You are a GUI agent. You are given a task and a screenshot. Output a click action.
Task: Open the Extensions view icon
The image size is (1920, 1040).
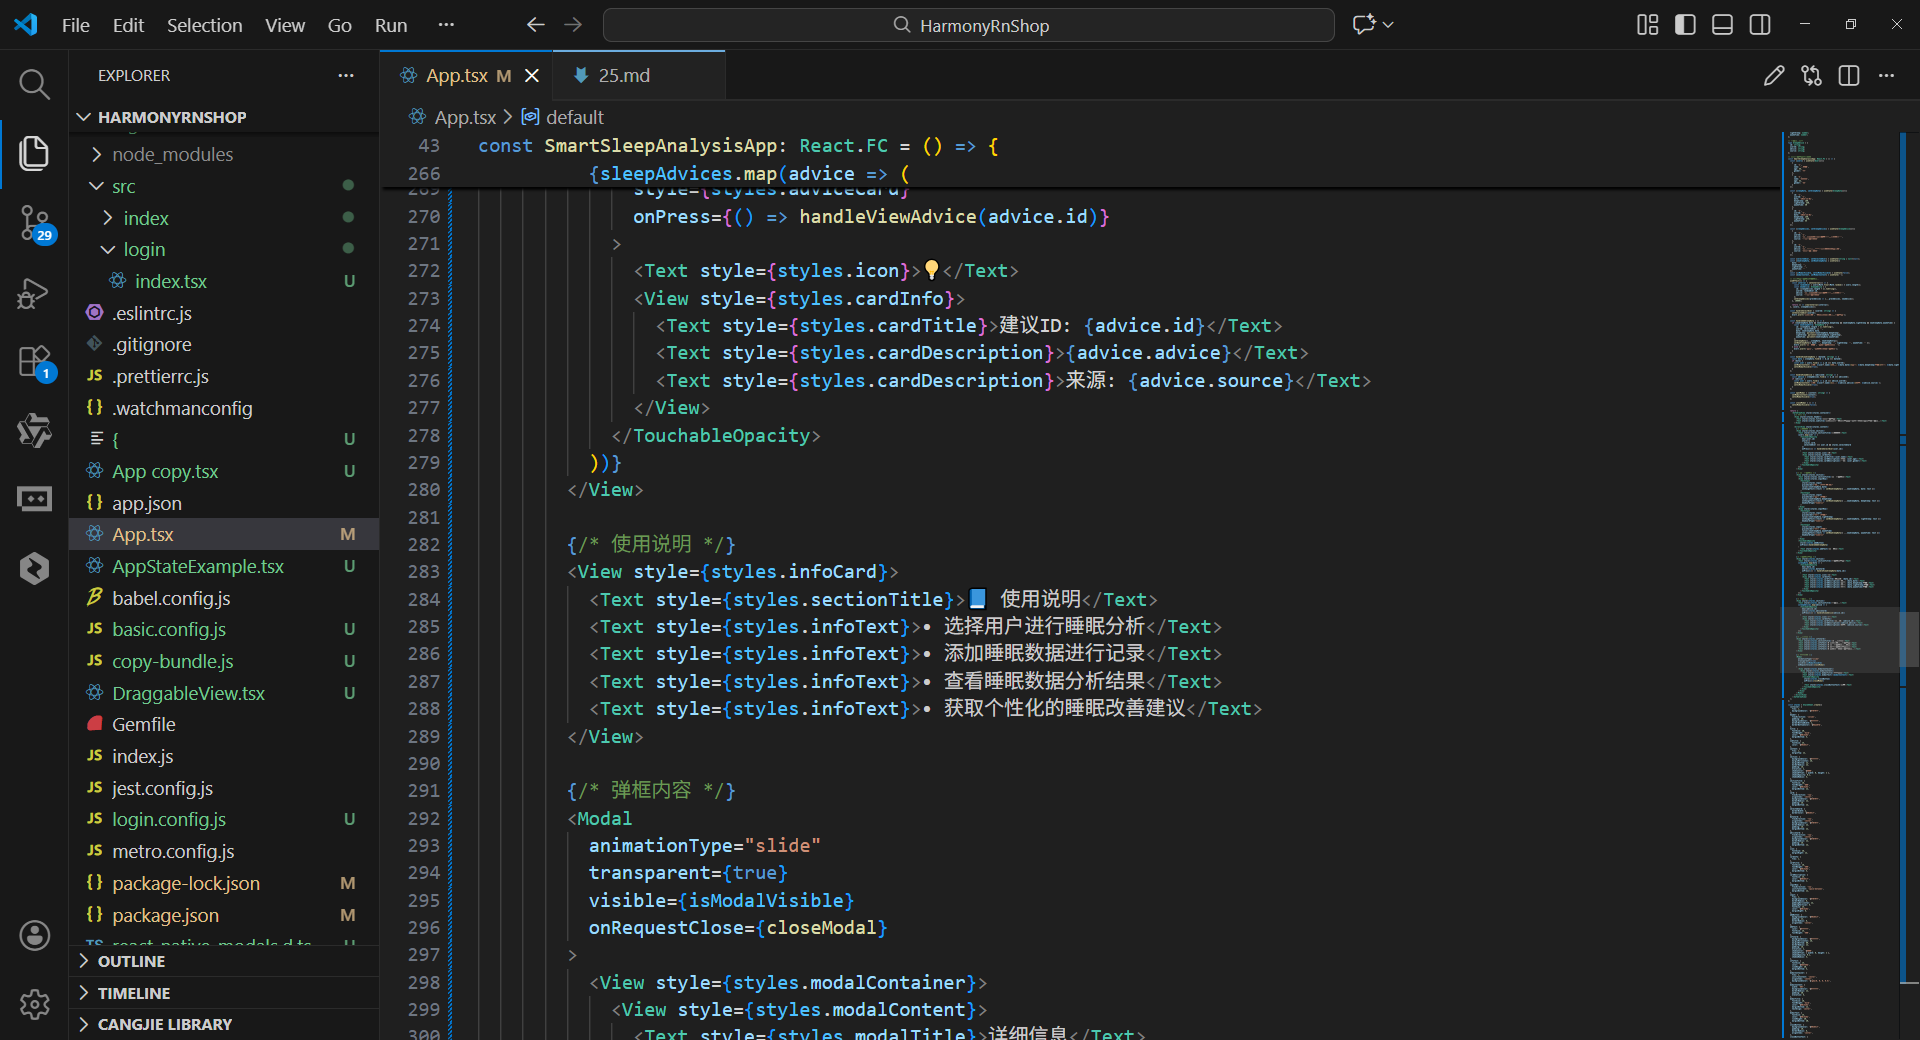pyautogui.click(x=34, y=362)
